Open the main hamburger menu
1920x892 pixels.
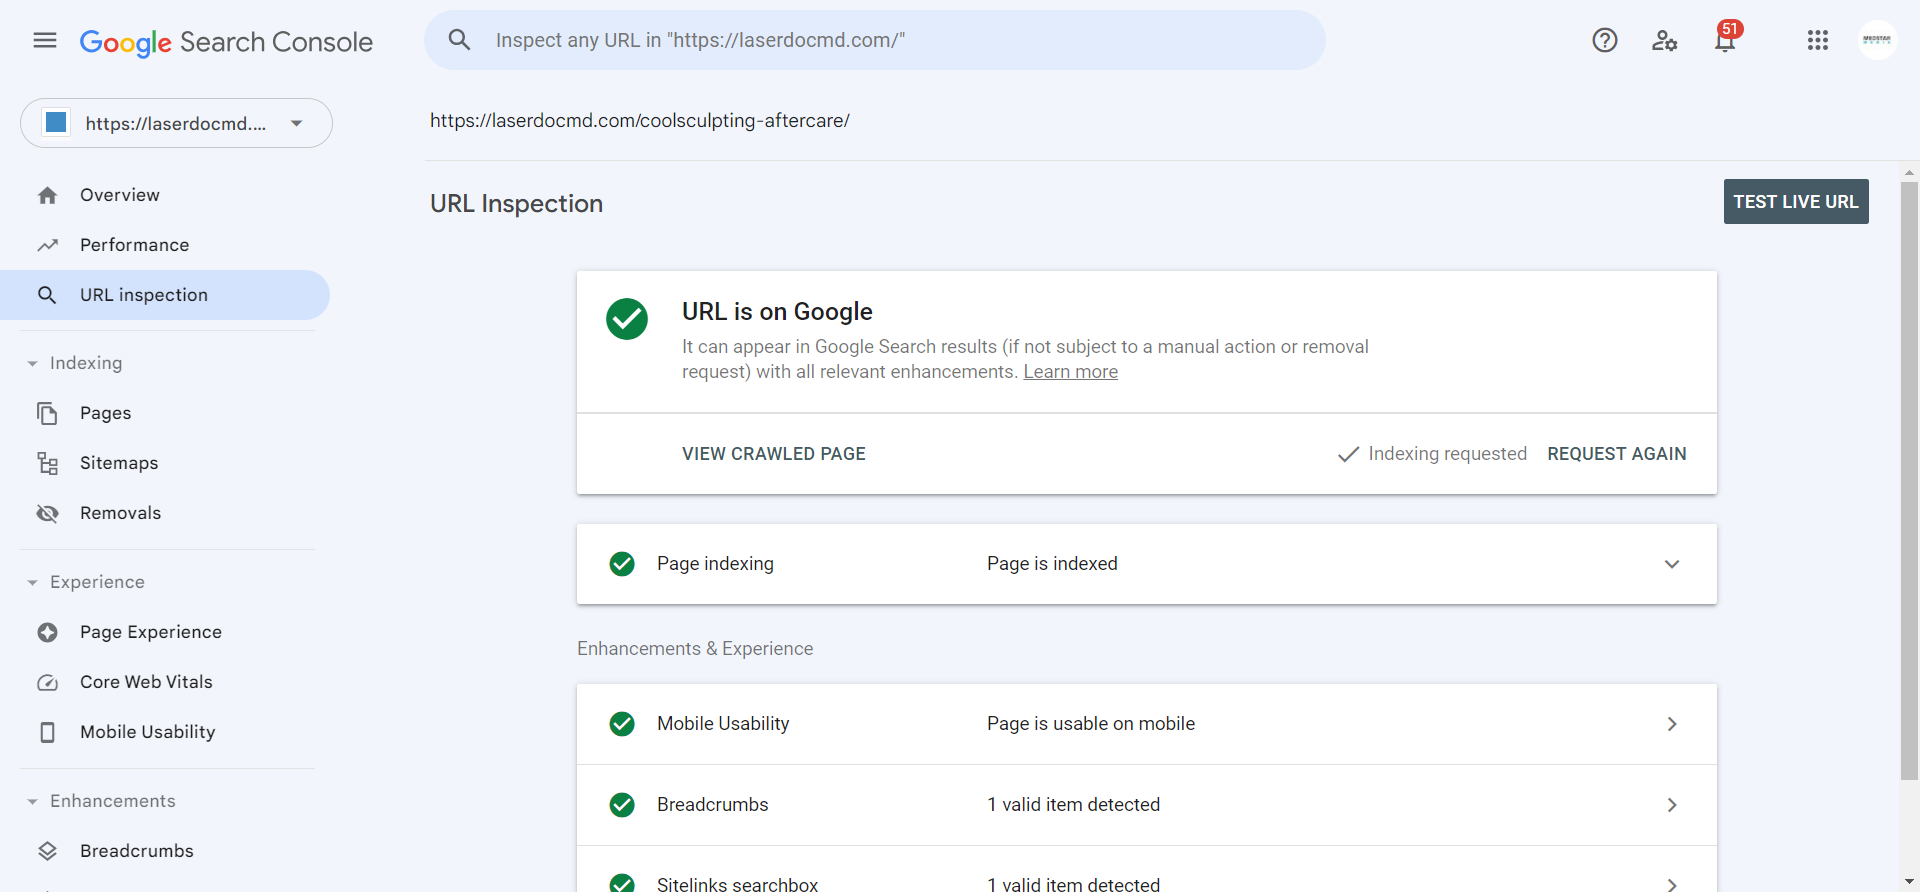[x=45, y=40]
